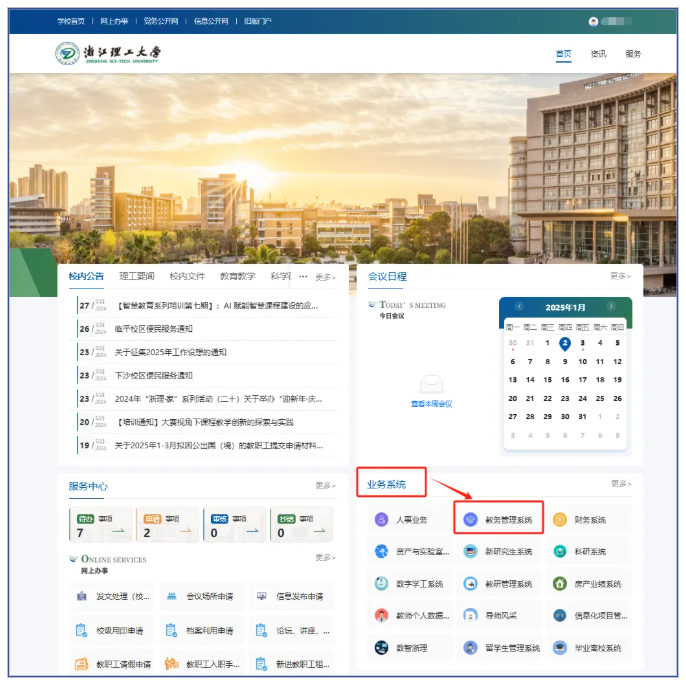Viewport: 686px width, 683px height.
Task: Expand the '···' more tabs in notices
Action: (x=303, y=277)
